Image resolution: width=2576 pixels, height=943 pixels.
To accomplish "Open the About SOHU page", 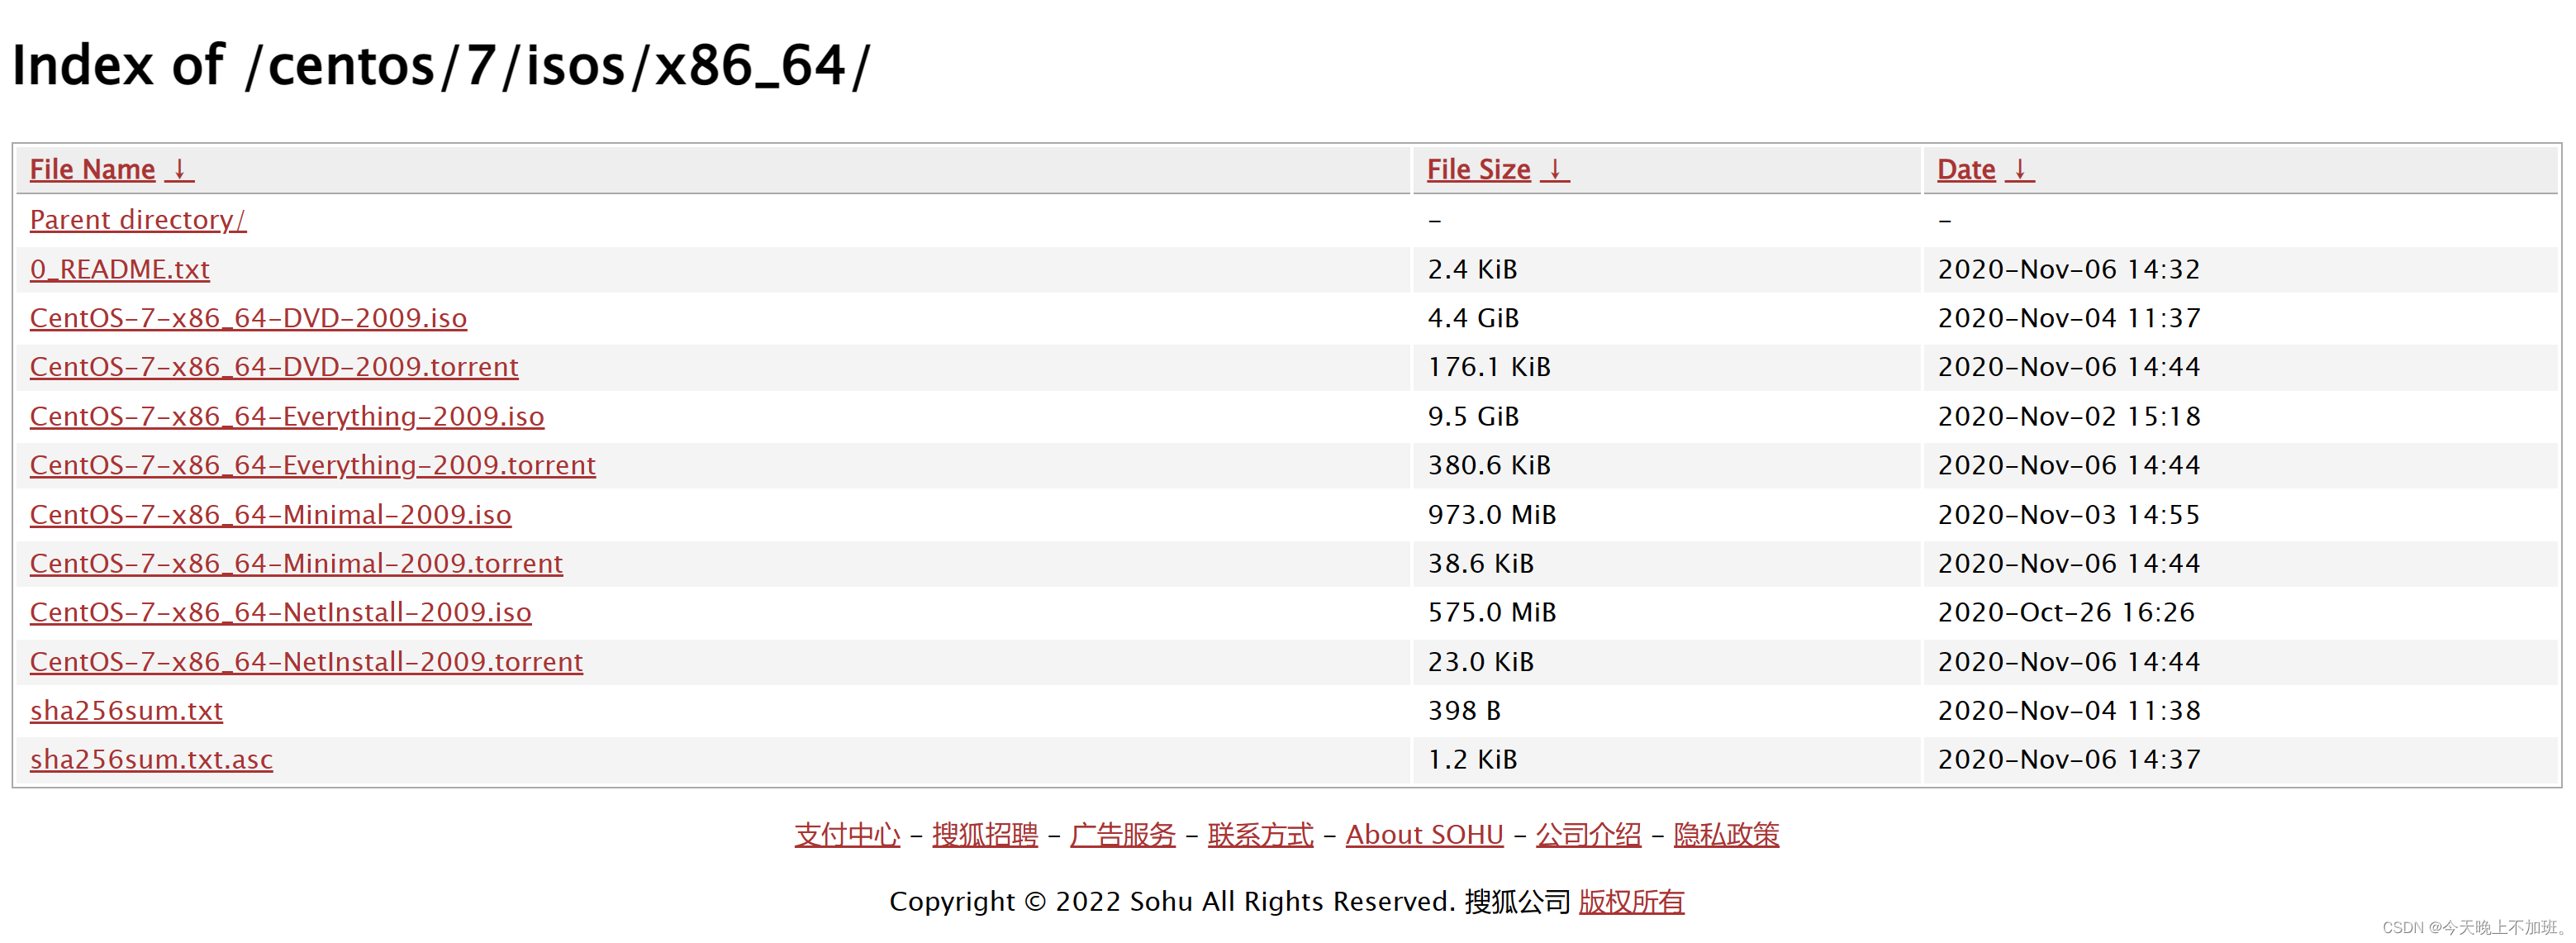I will tap(1424, 835).
